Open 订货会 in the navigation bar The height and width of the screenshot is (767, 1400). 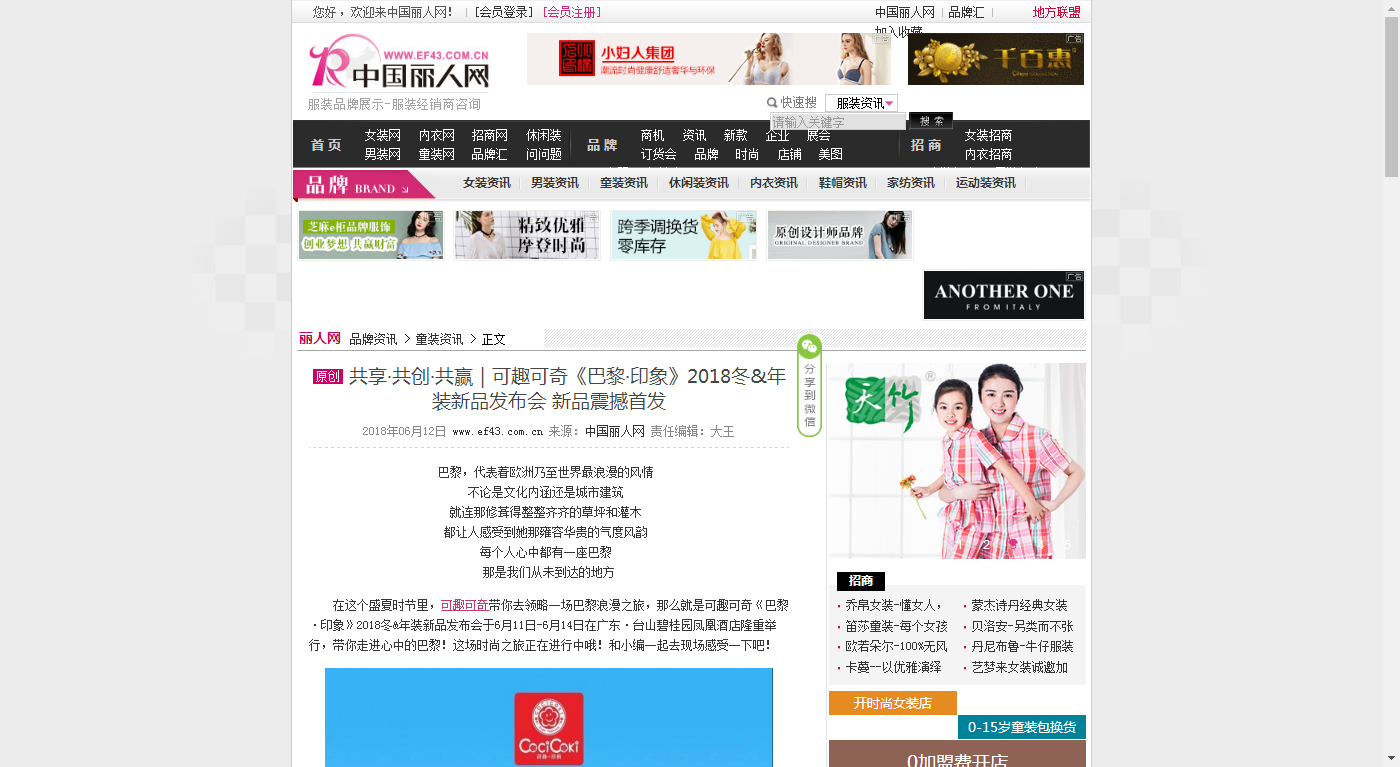click(659, 154)
